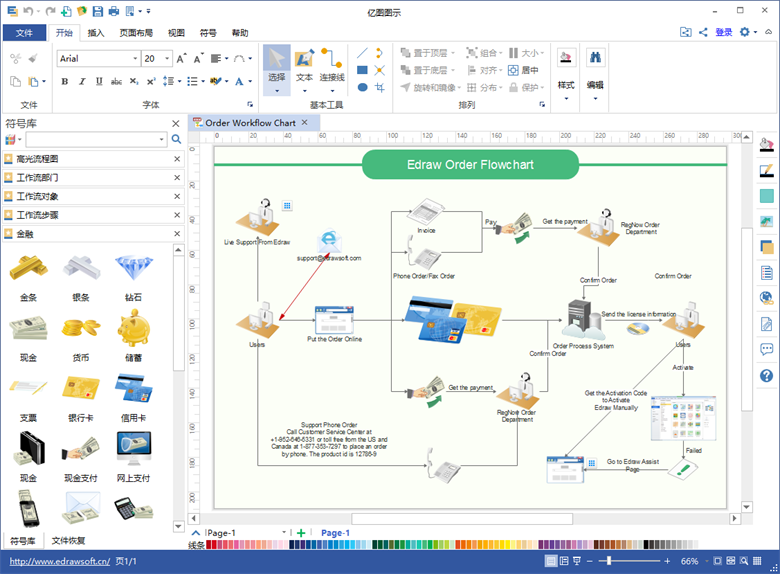This screenshot has height=574, width=780.
Task: Open the font size 20 dropdown
Action: (x=167, y=59)
